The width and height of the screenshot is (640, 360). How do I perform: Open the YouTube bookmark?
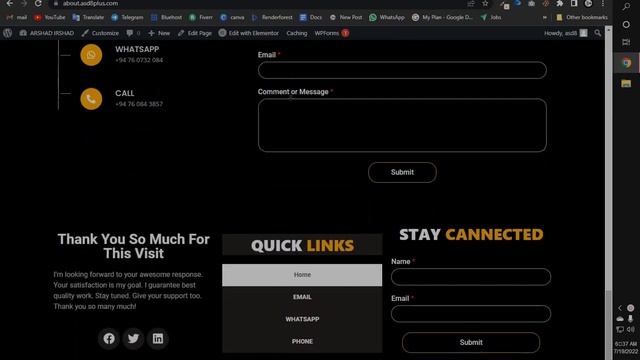(x=50, y=18)
